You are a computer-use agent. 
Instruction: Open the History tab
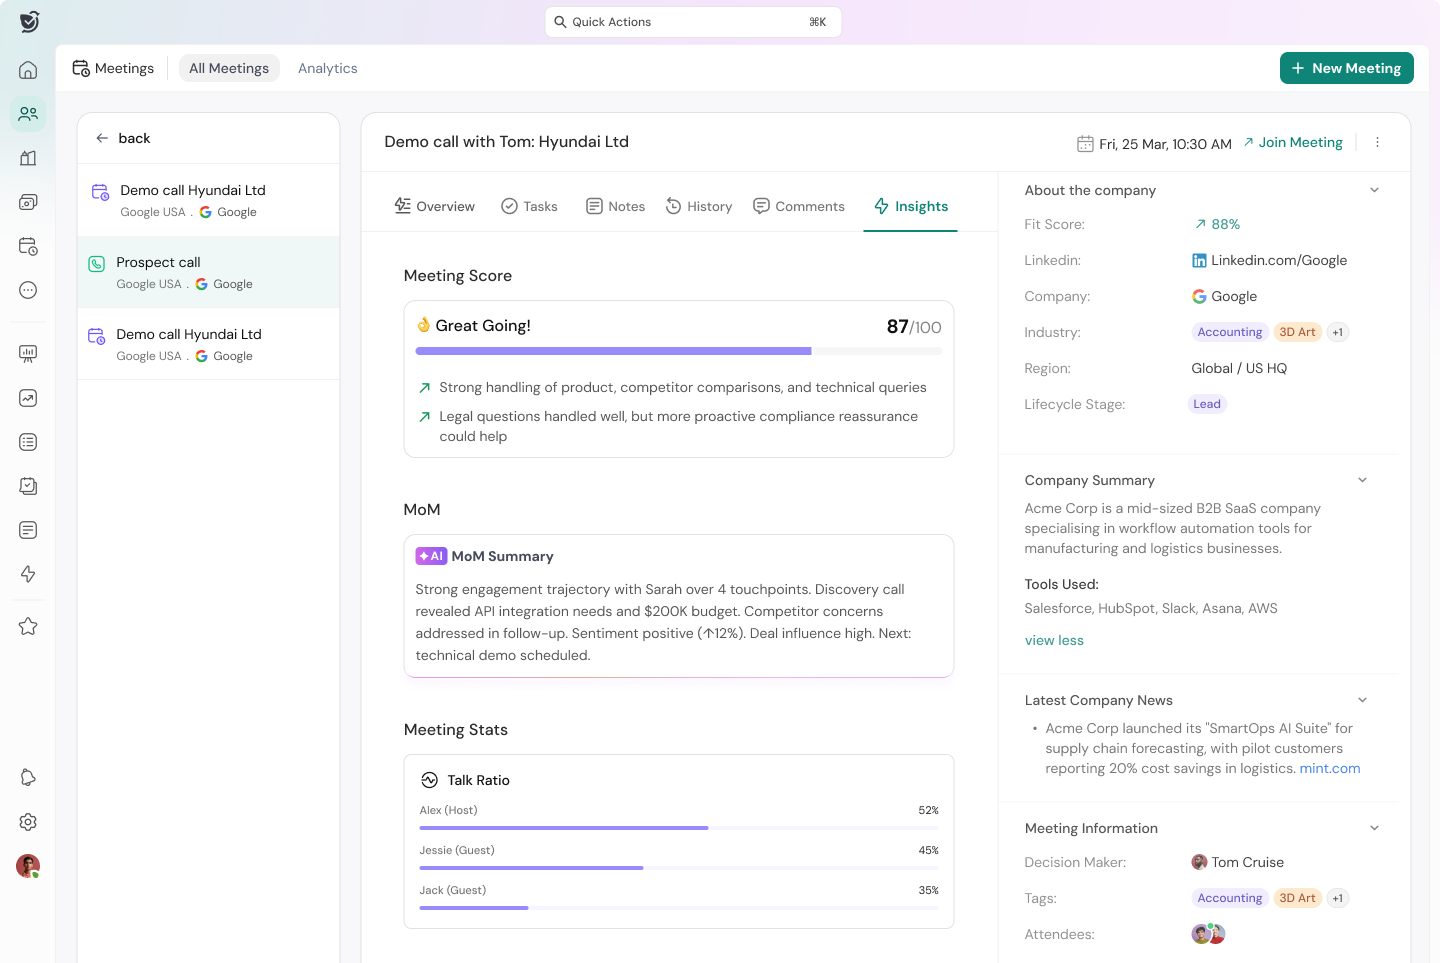pyautogui.click(x=699, y=206)
